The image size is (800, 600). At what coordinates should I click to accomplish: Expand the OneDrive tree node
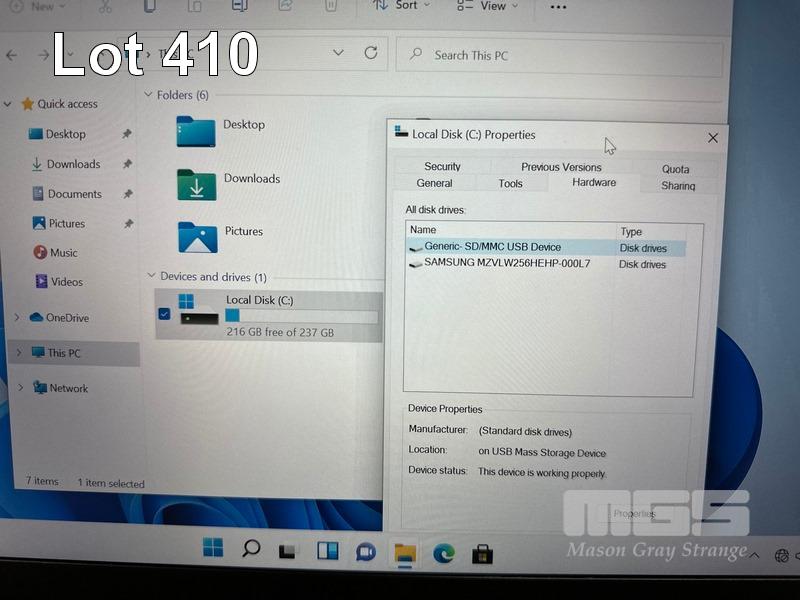[x=17, y=318]
